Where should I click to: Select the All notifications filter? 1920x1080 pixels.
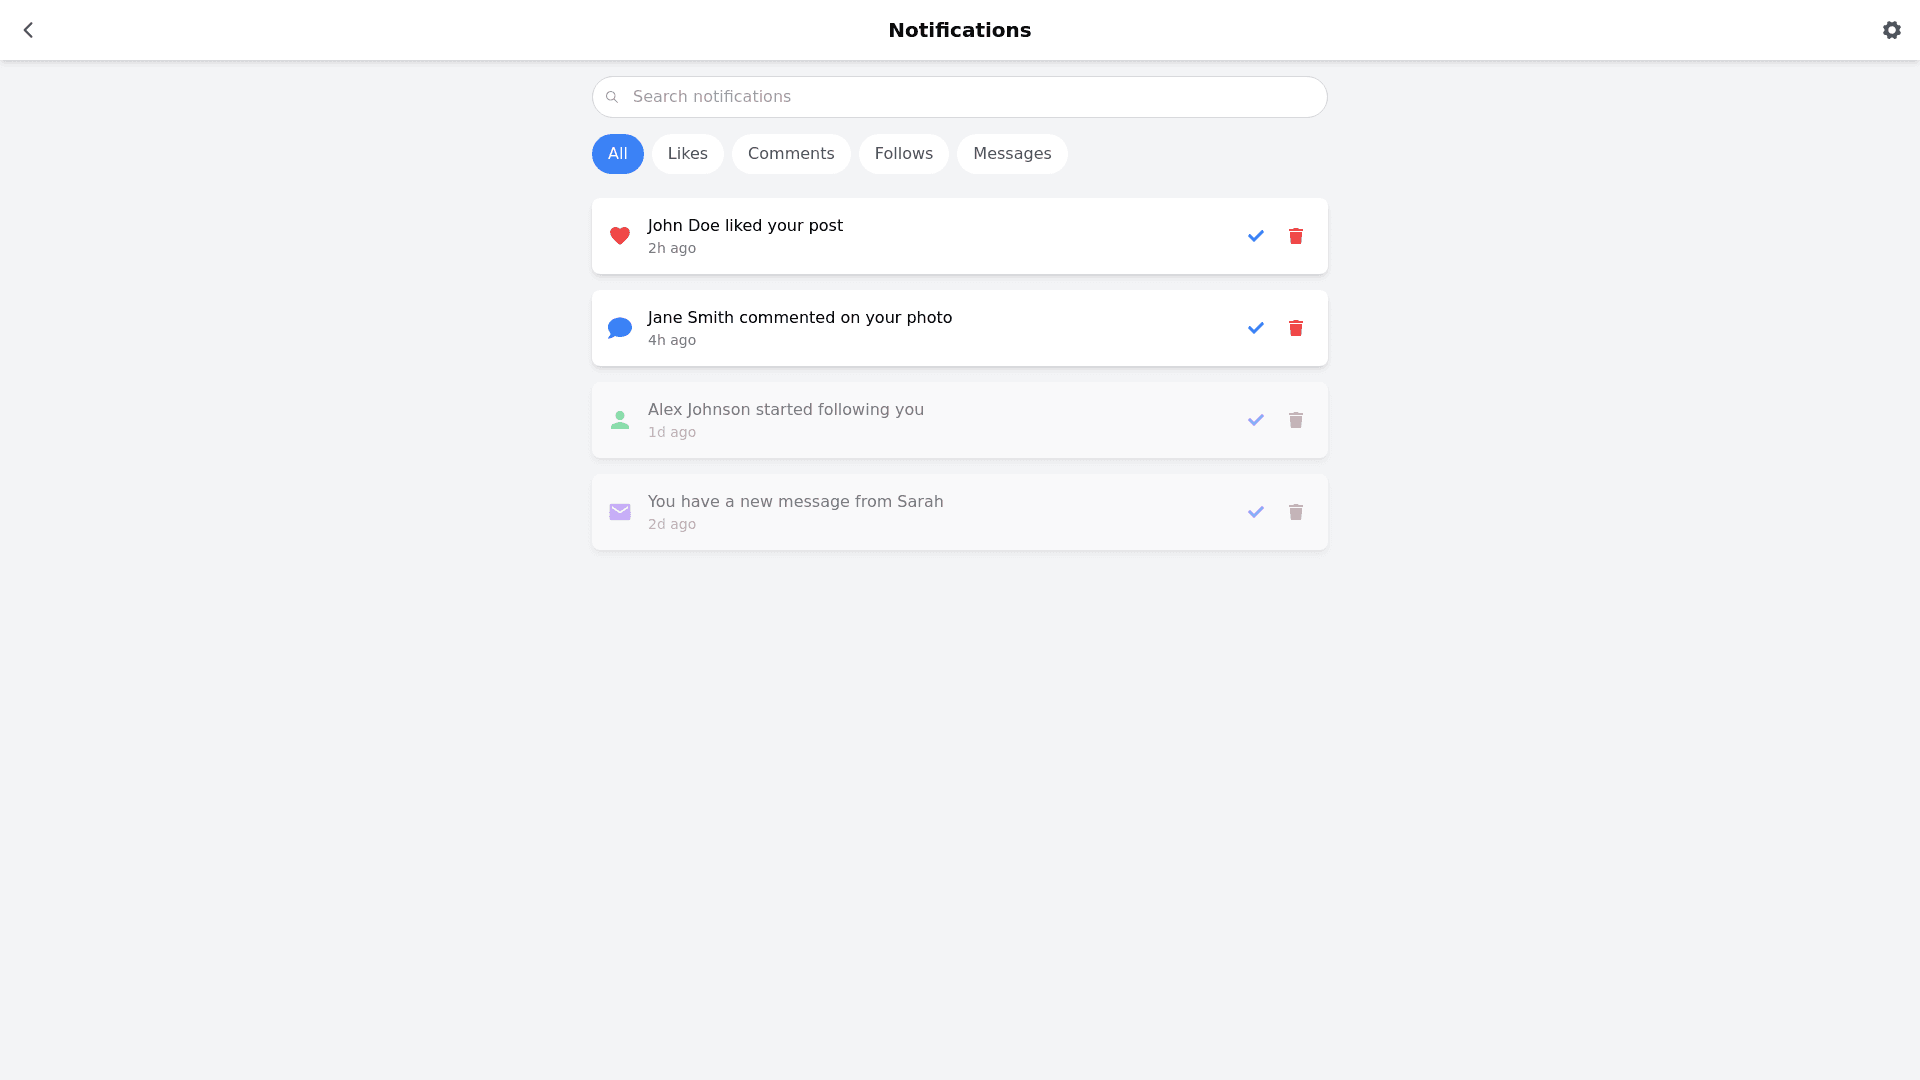(617, 154)
